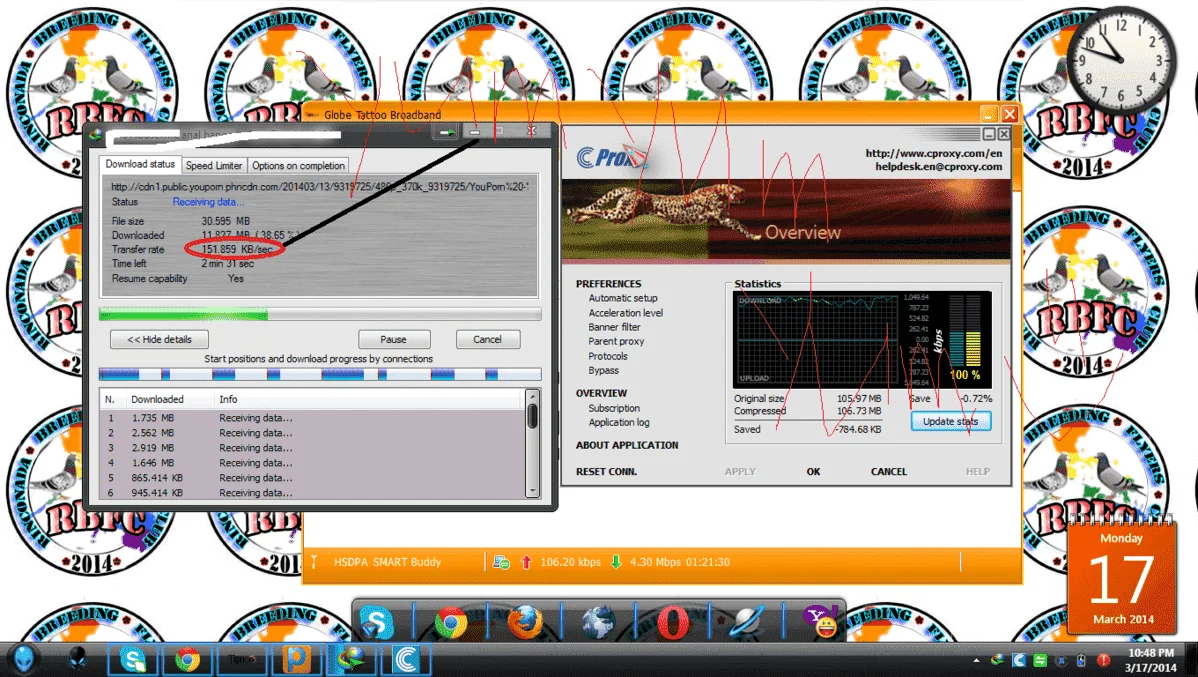Click the scroll down arrow of connections list
1198x677 pixels.
(x=533, y=491)
